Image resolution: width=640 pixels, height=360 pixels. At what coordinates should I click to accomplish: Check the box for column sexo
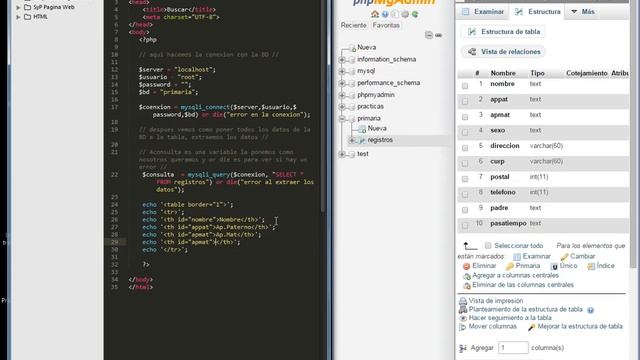(465, 132)
